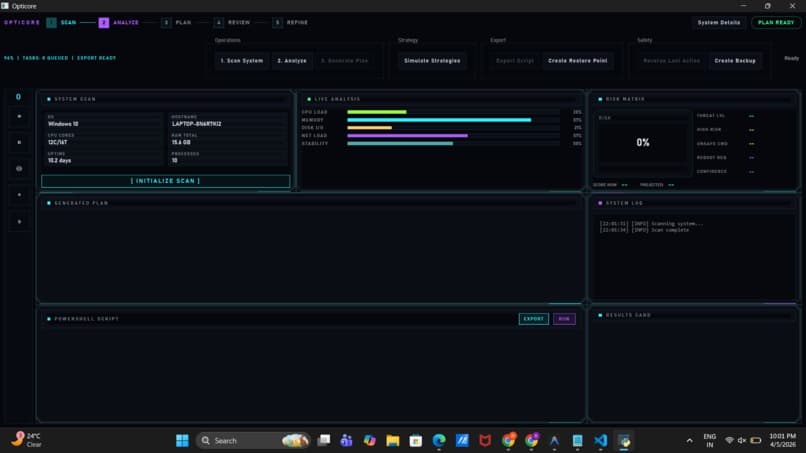Open System Details

pyautogui.click(x=719, y=23)
